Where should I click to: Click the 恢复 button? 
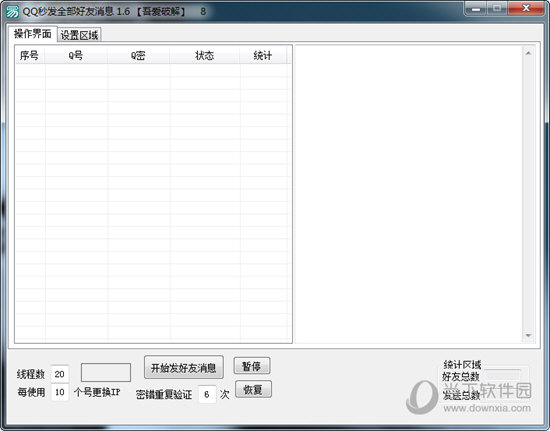point(253,390)
